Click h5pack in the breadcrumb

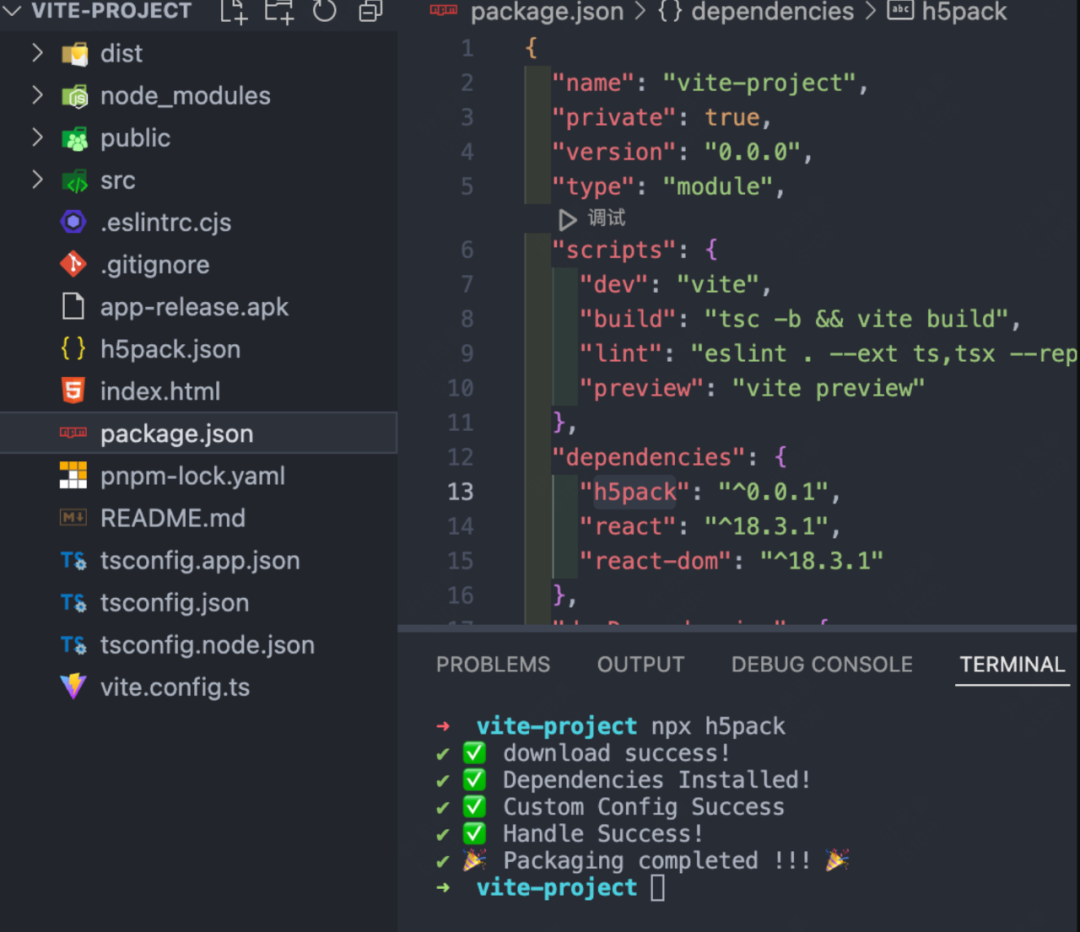[x=964, y=12]
